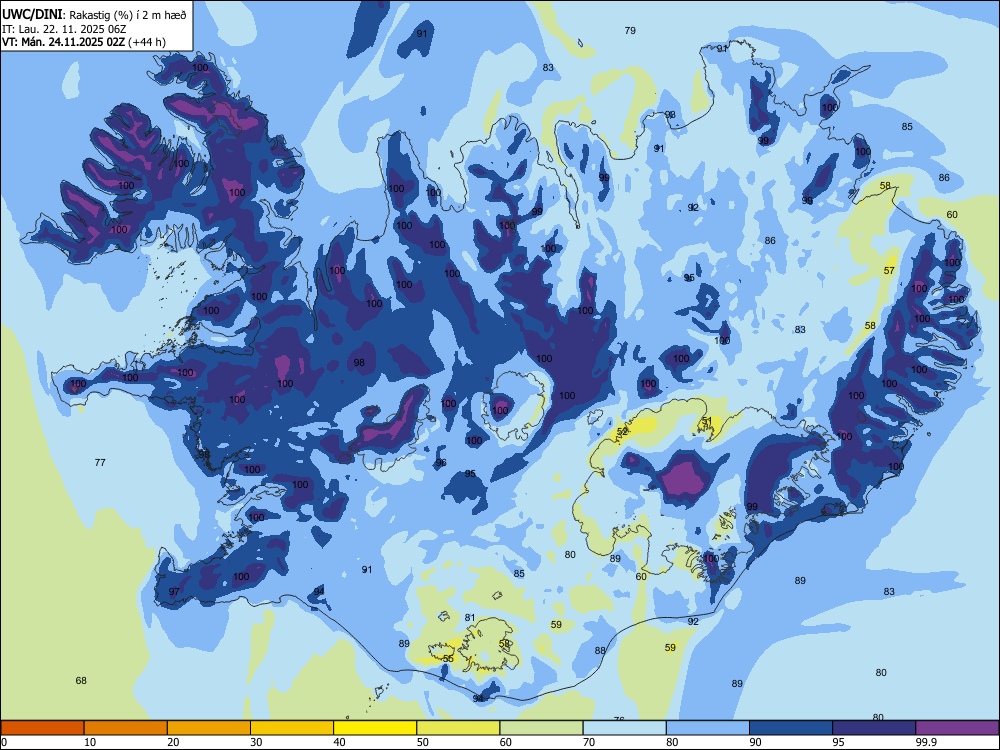Pick the purple above-99.9 legend swatch
The image size is (1000, 750).
tap(957, 728)
